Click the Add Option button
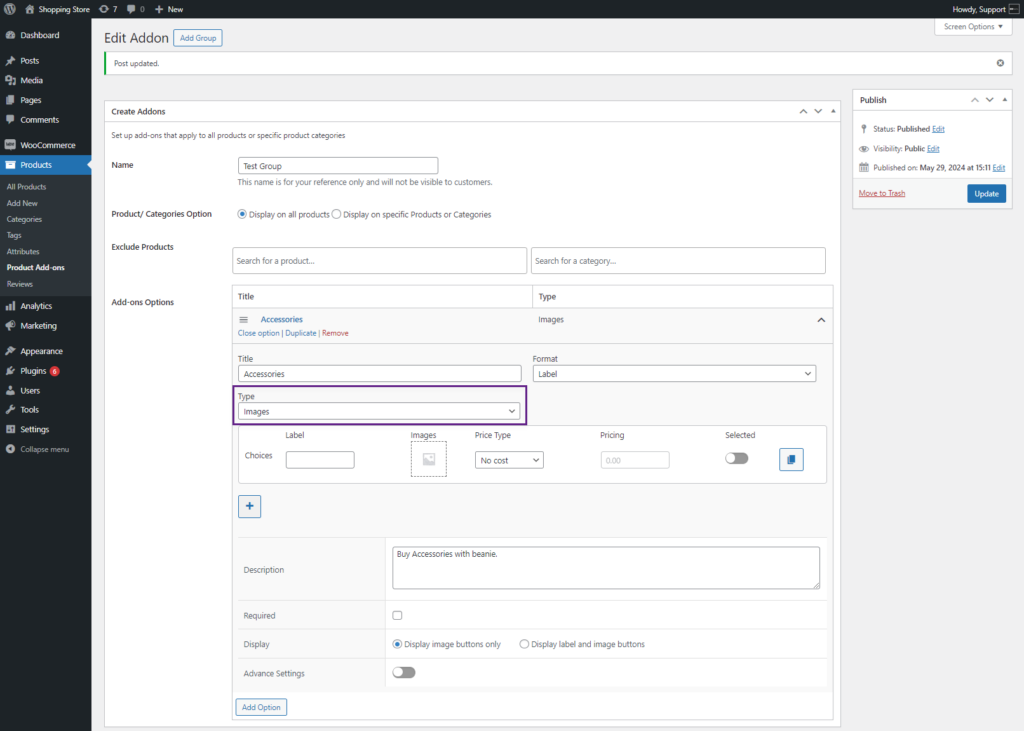The height and width of the screenshot is (731, 1024). click(261, 707)
